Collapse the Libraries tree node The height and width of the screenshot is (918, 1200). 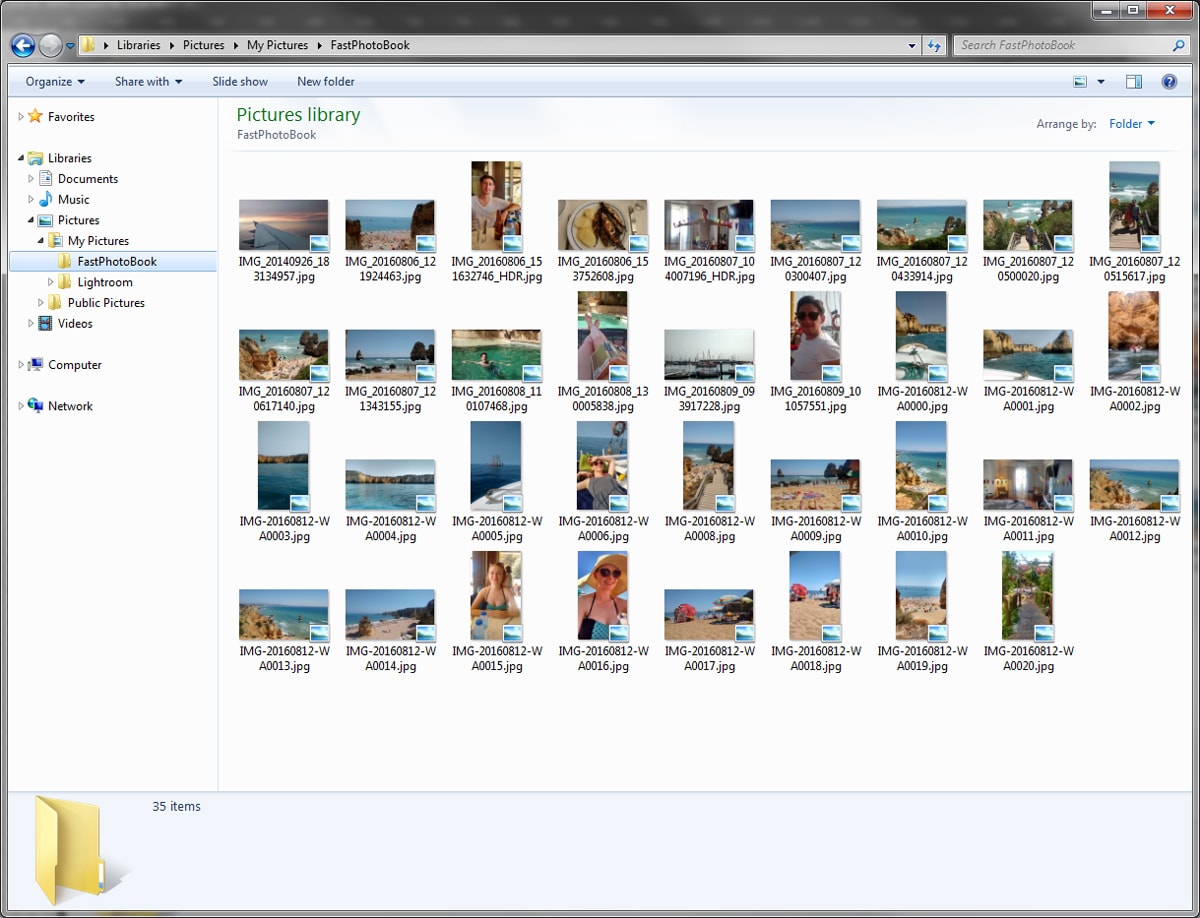[20, 158]
